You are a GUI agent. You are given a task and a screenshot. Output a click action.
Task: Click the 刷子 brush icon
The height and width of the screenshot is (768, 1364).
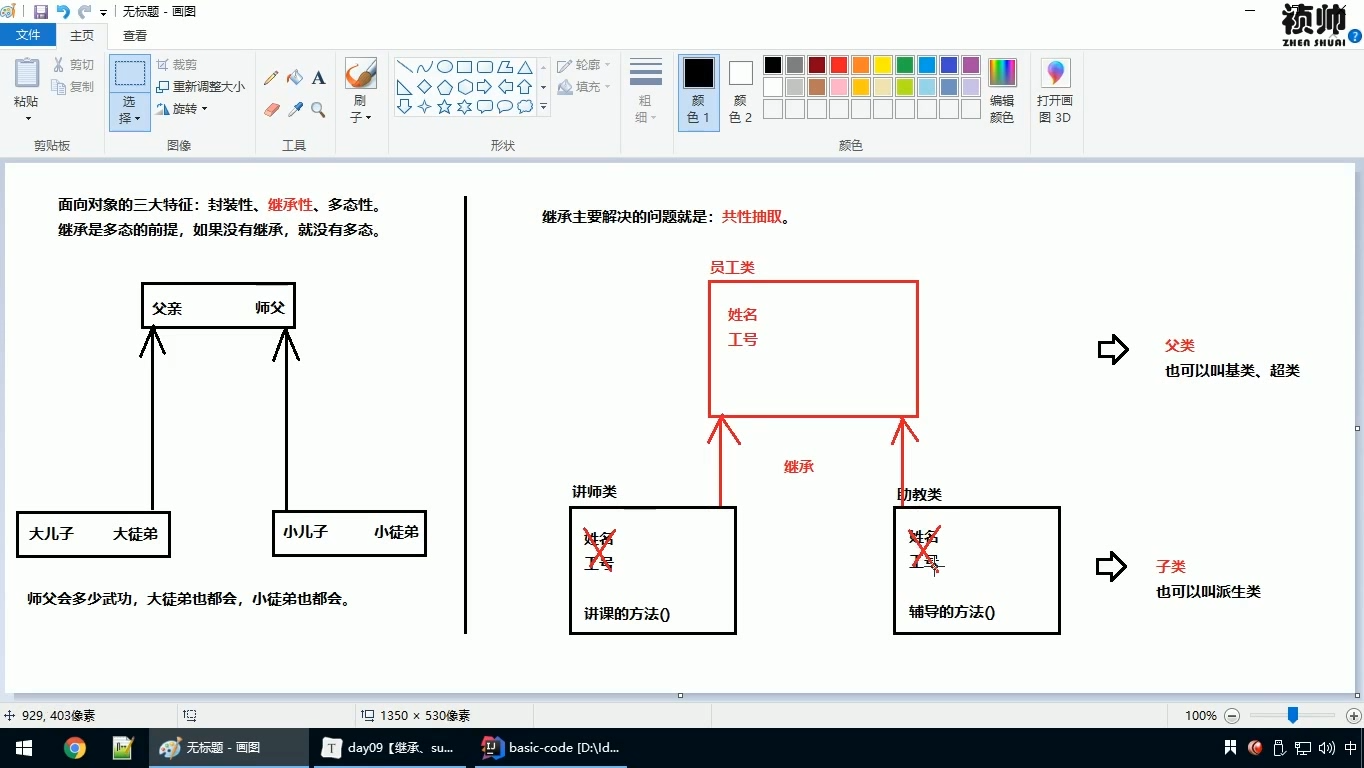click(x=360, y=74)
